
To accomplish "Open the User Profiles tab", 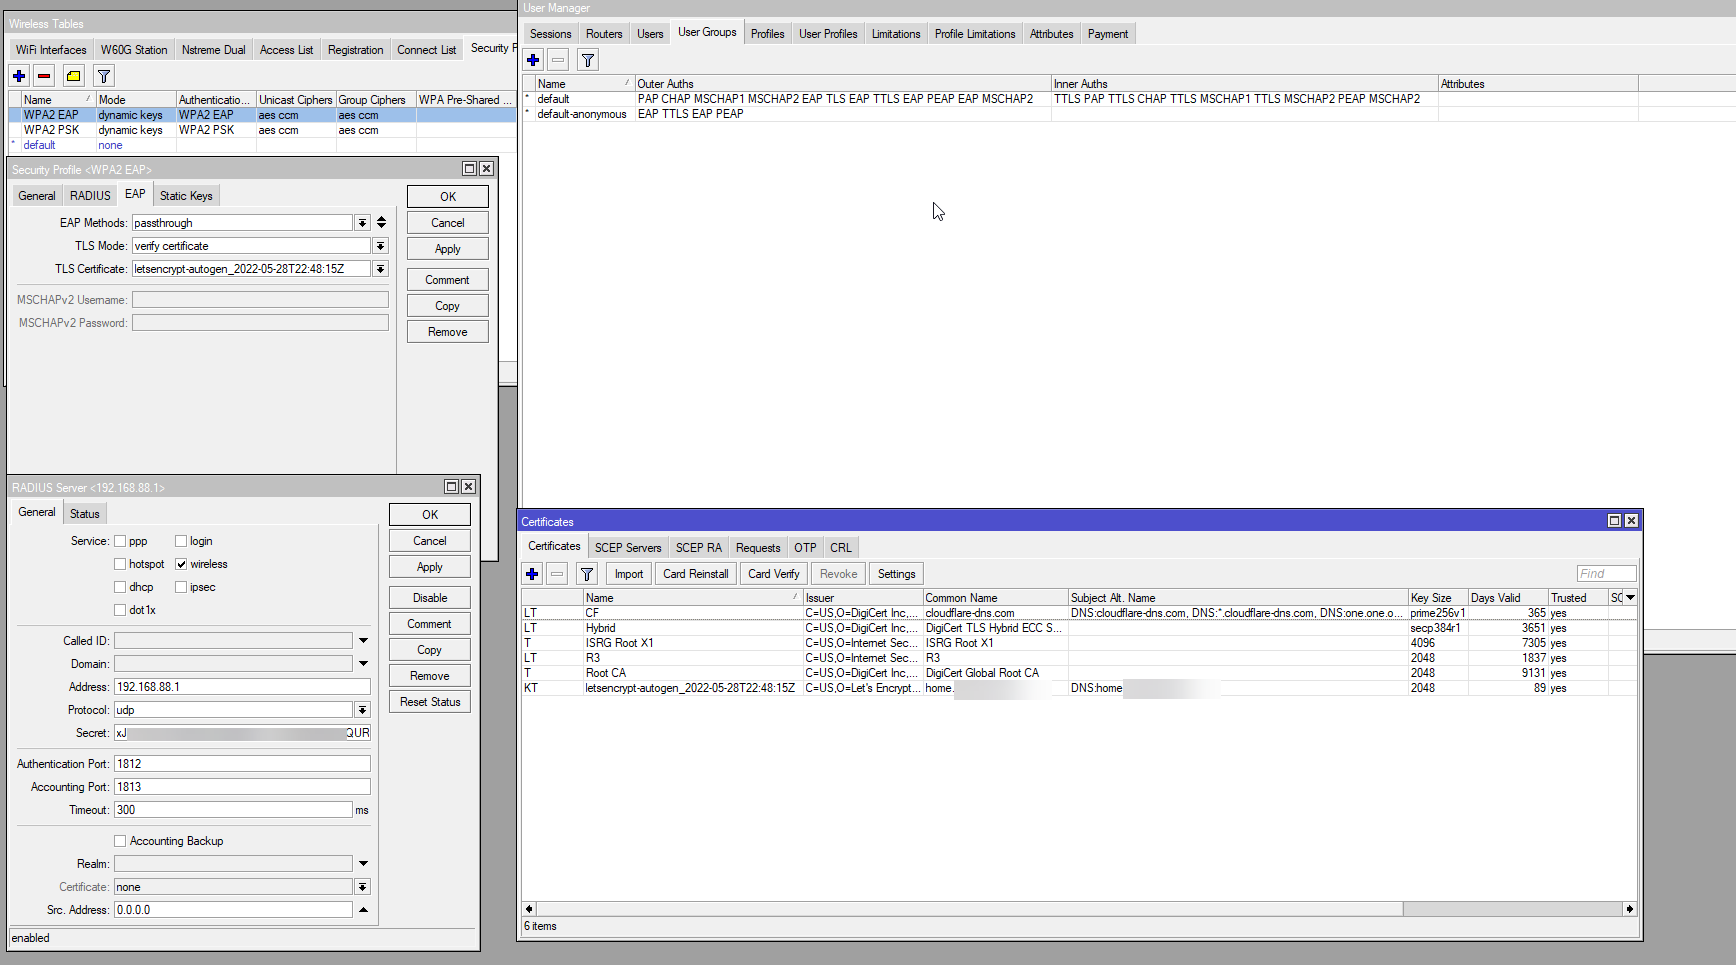I will tap(828, 34).
